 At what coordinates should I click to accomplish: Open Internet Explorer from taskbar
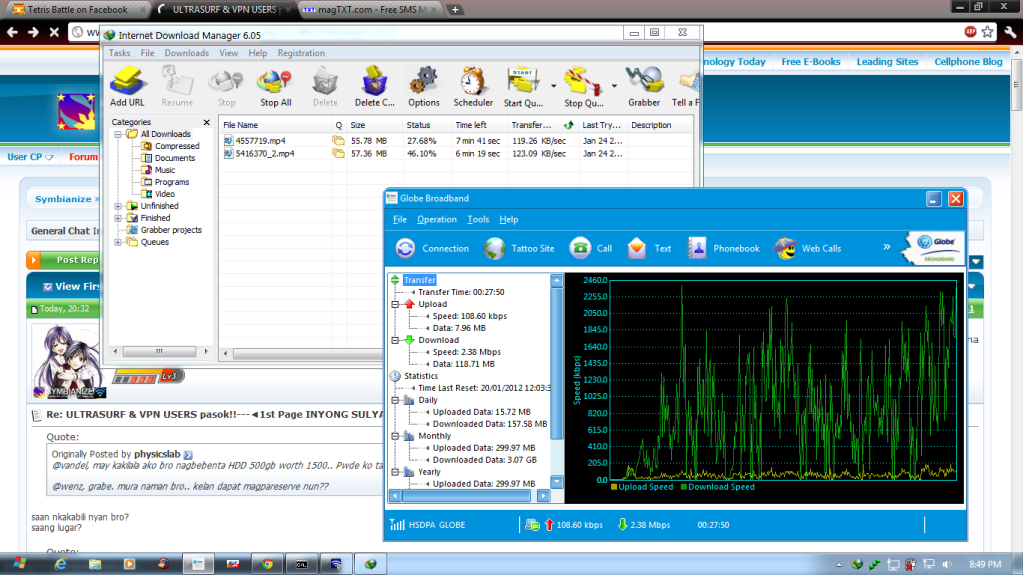coord(61,564)
